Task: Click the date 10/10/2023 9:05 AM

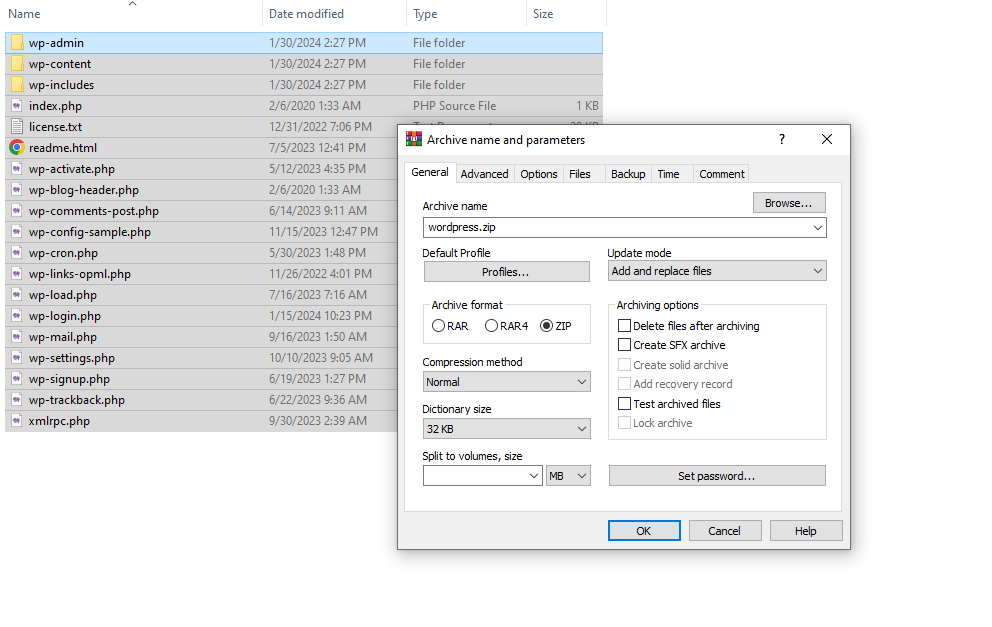Action: [x=321, y=357]
